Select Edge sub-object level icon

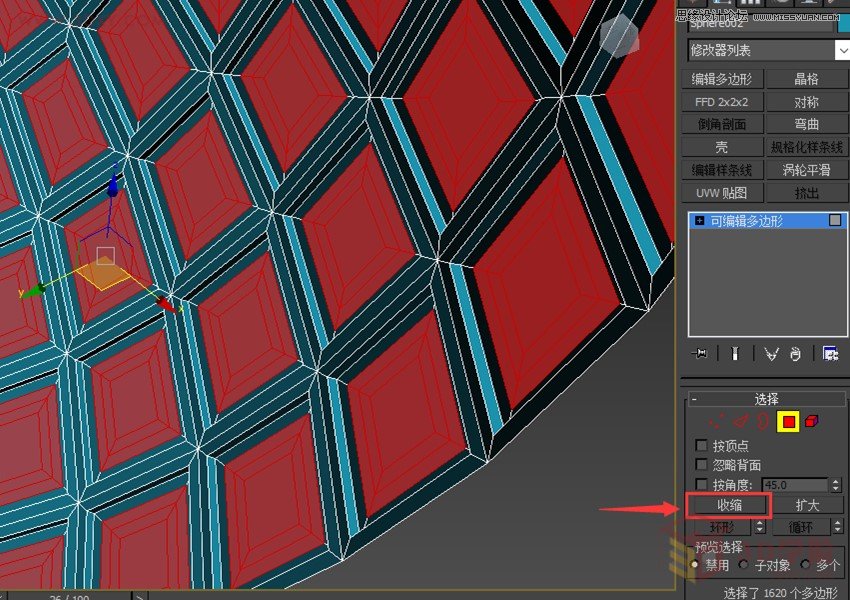tap(741, 422)
